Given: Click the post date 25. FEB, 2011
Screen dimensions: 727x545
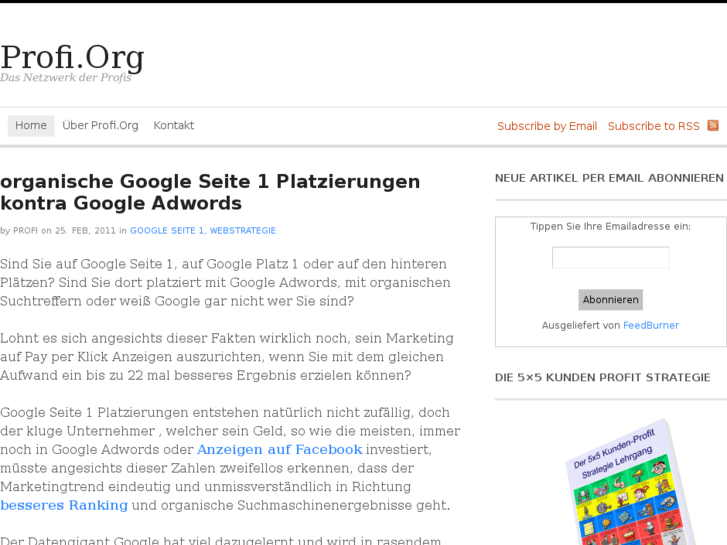Looking at the screenshot, I should coord(85,231).
